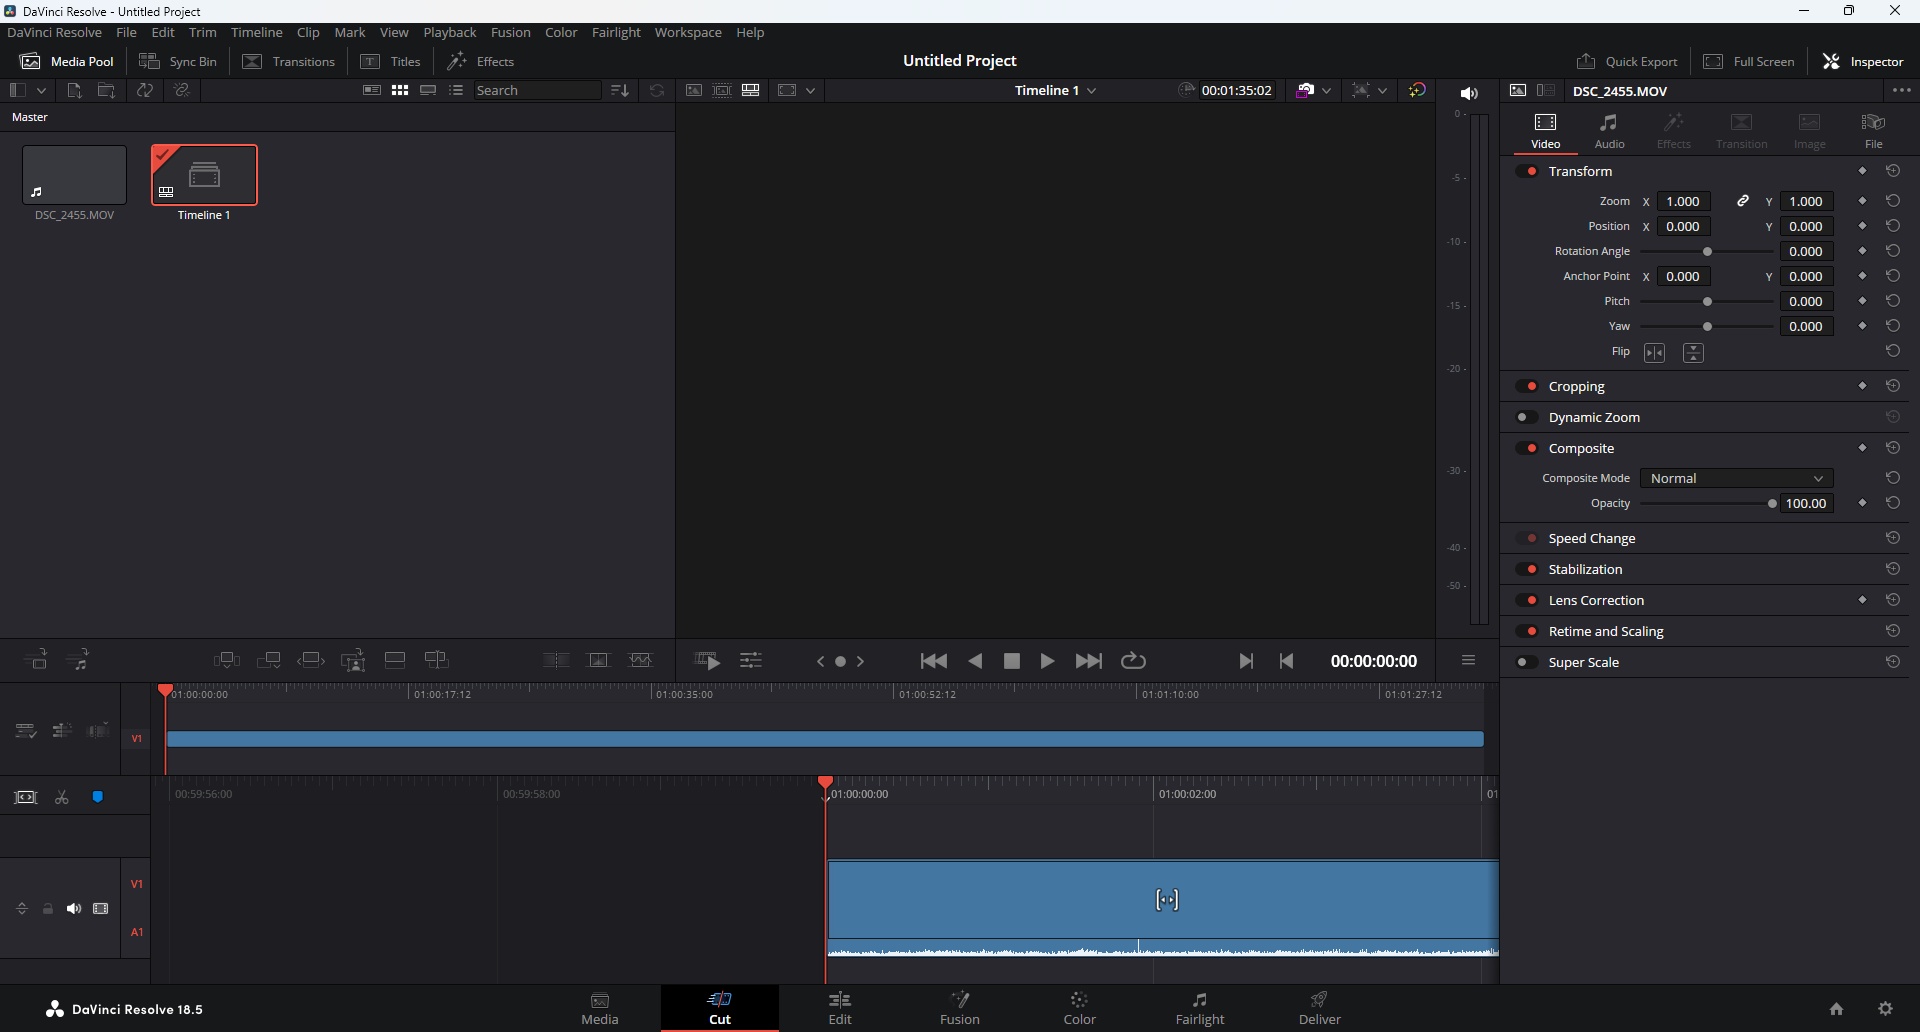
Task: Click the Quick Export button
Action: [1627, 61]
